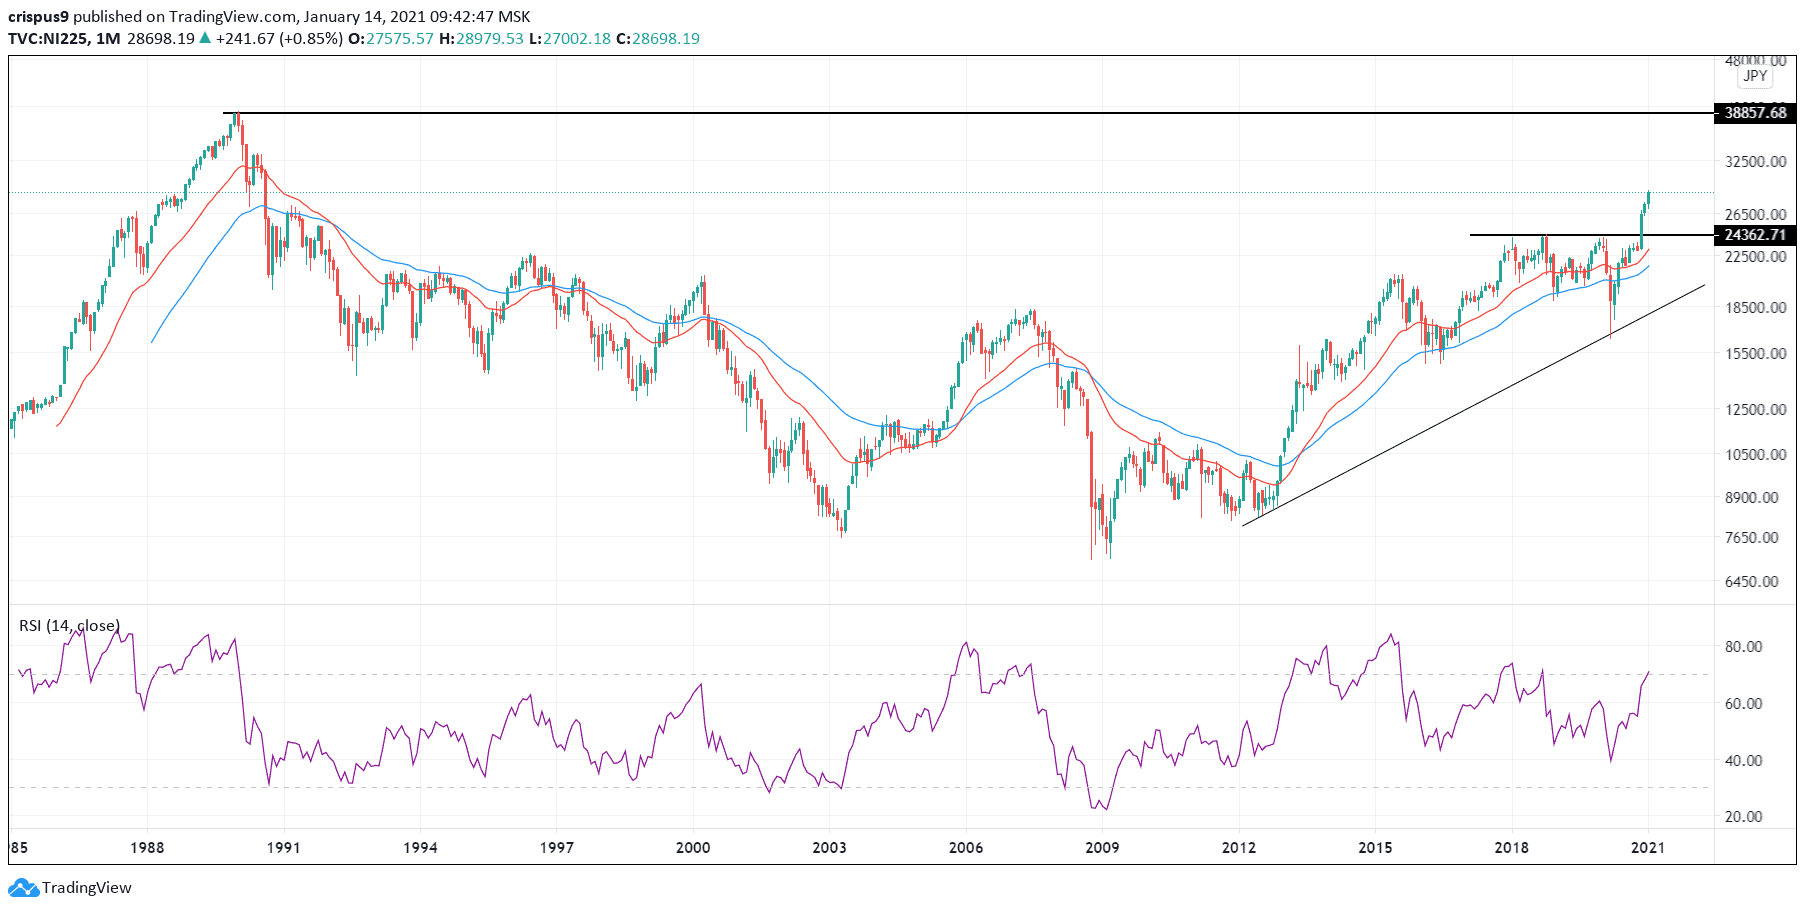
Task: Select the ascending black trendline from 2012
Action: pos(1474,405)
